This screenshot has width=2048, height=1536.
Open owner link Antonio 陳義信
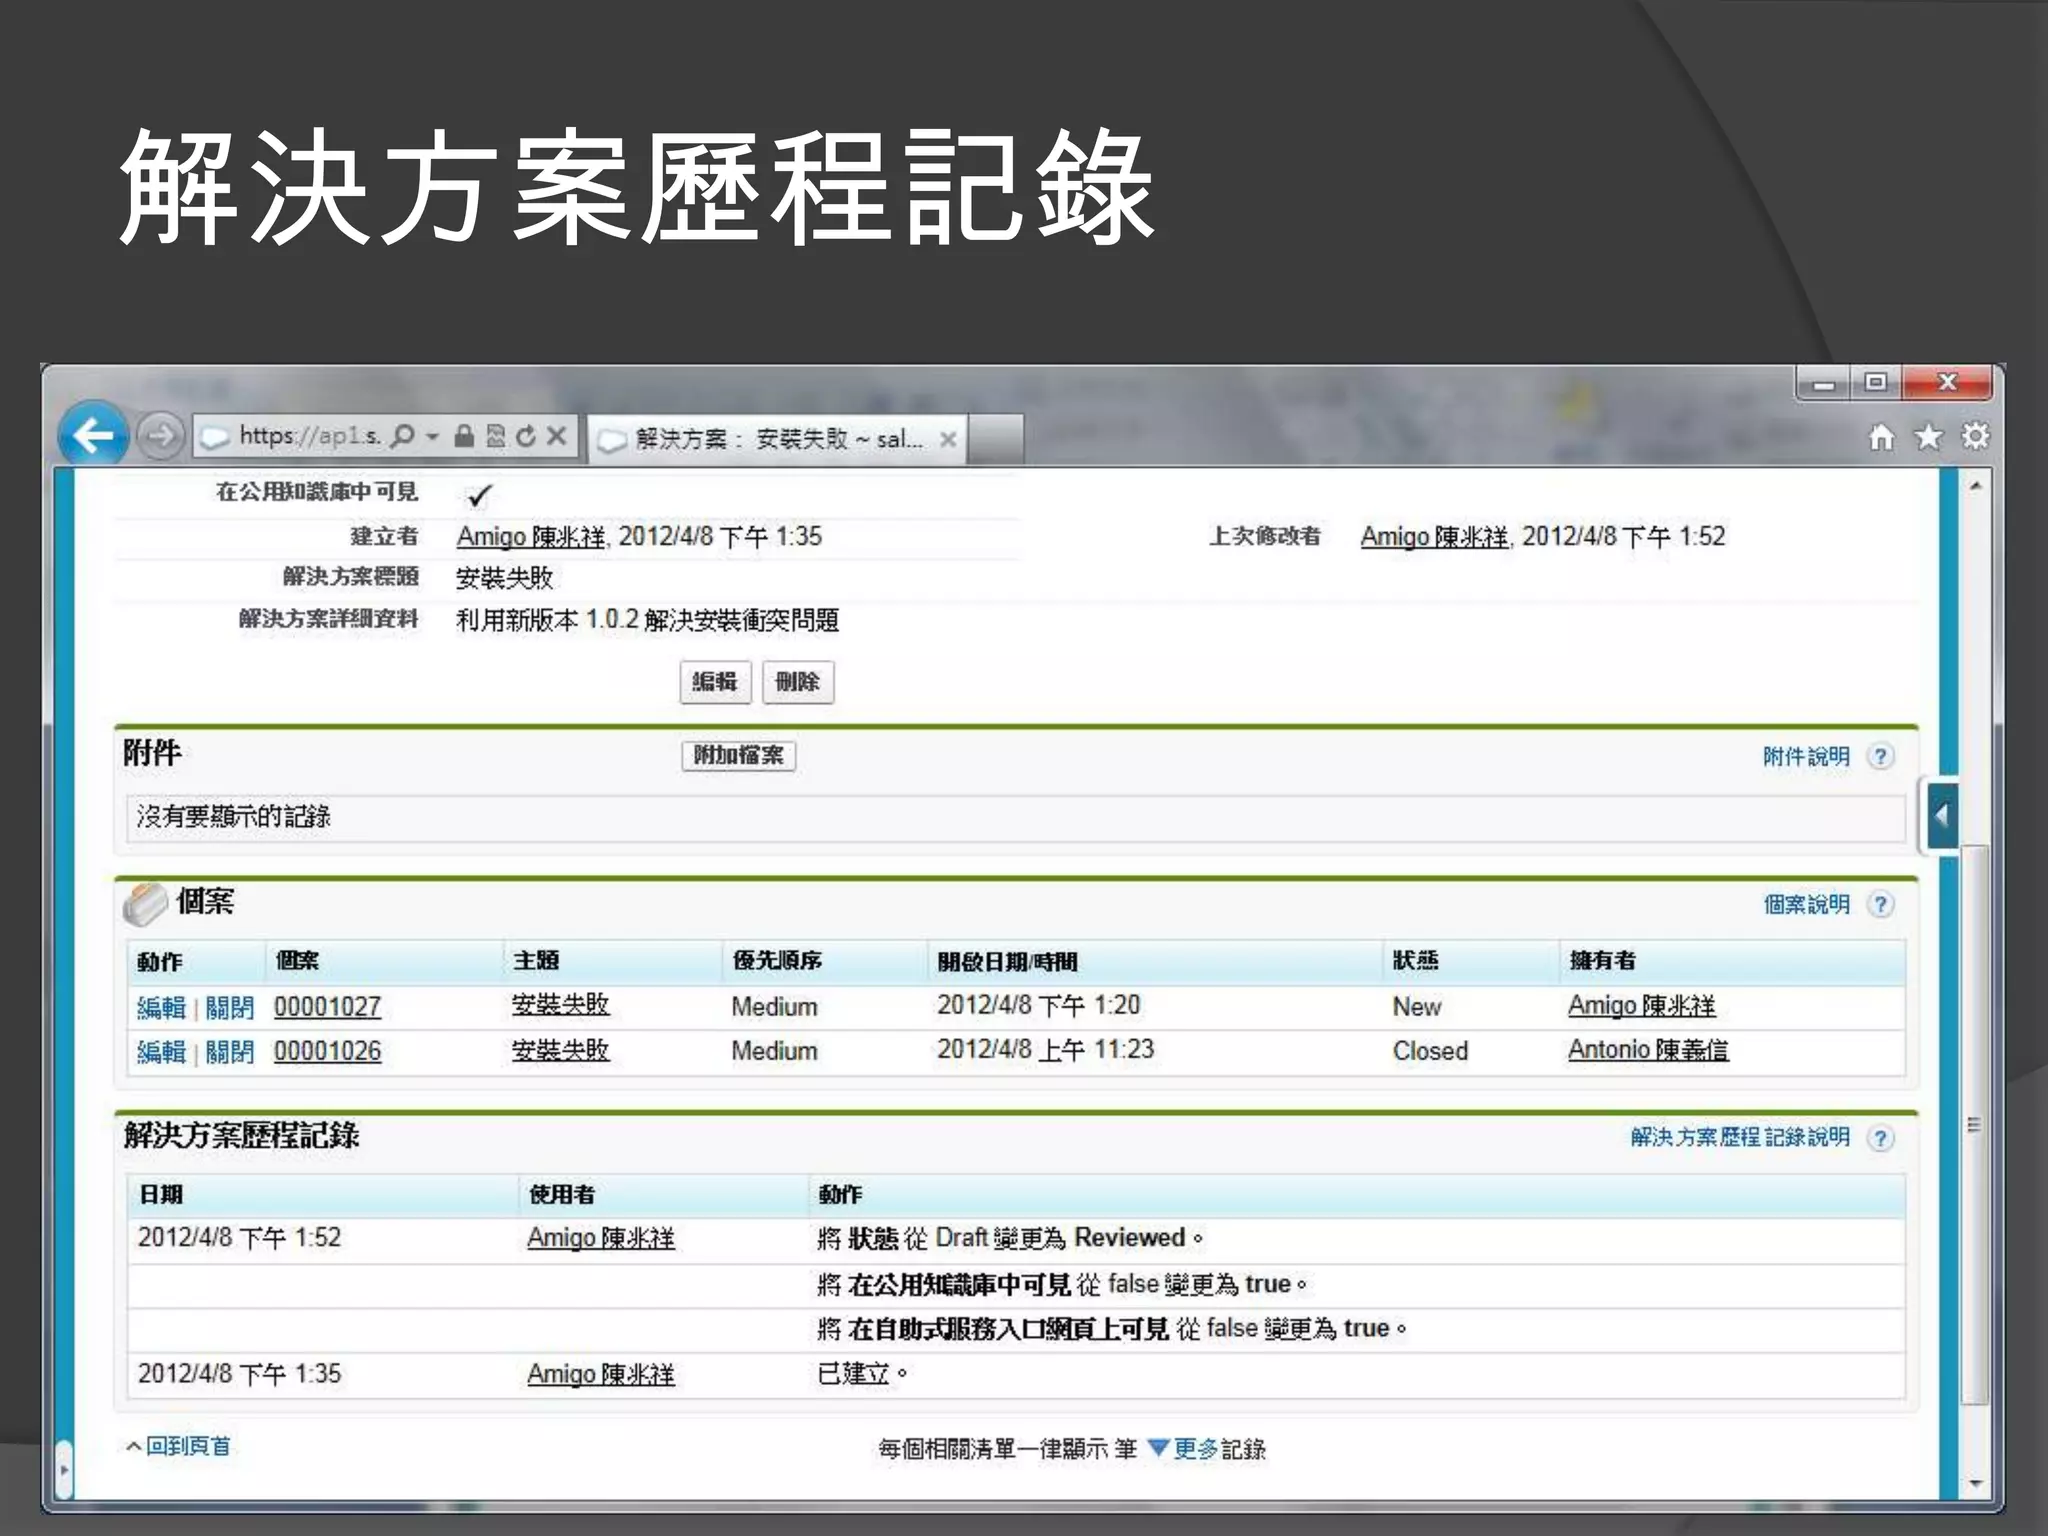pyautogui.click(x=1648, y=1050)
